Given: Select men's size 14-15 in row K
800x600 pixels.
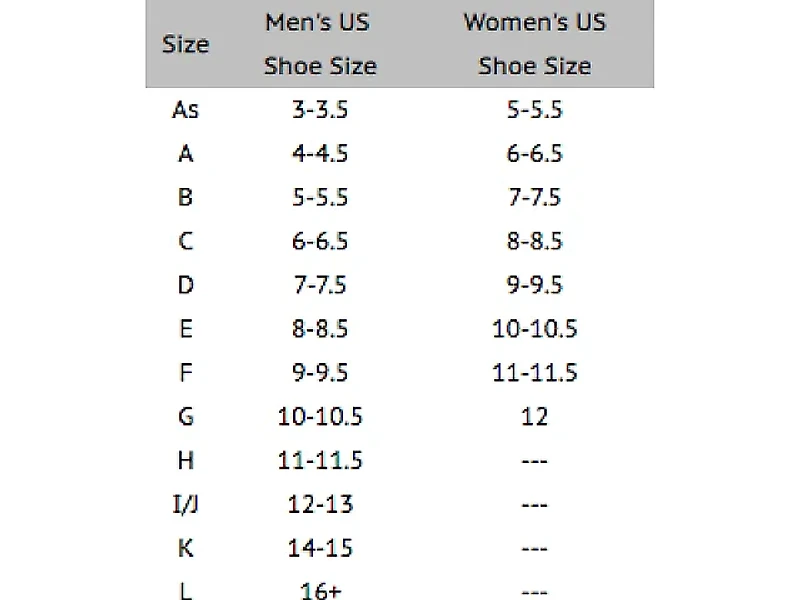Looking at the screenshot, I should [x=320, y=548].
